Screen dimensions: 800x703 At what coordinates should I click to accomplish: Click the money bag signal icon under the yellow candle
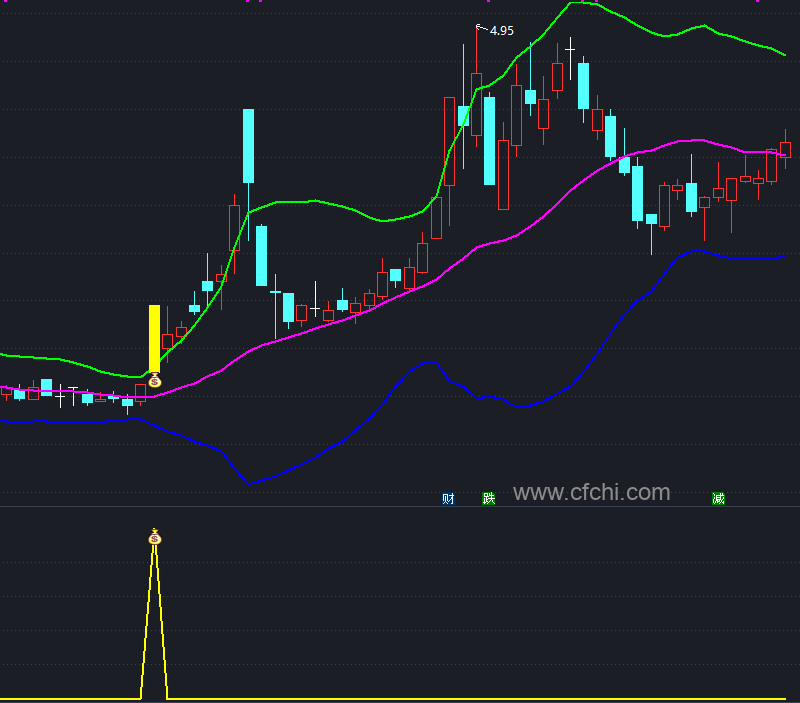point(155,381)
